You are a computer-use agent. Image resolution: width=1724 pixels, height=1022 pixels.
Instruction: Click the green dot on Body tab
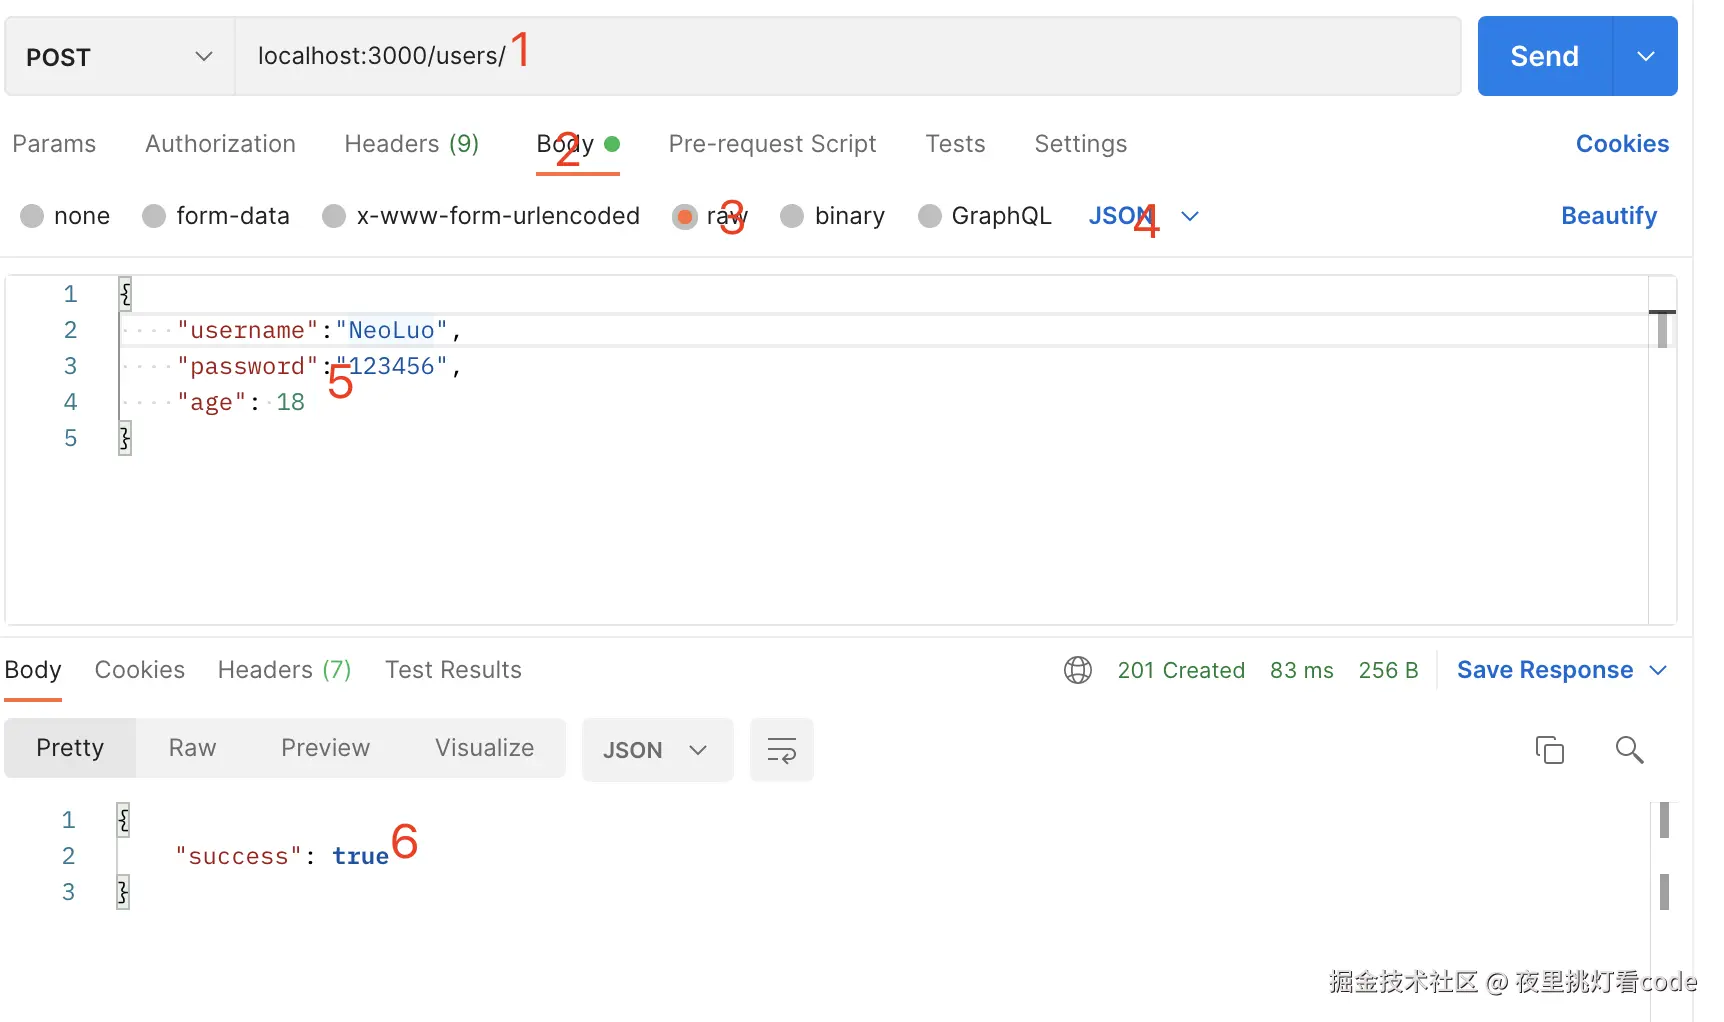coord(612,144)
